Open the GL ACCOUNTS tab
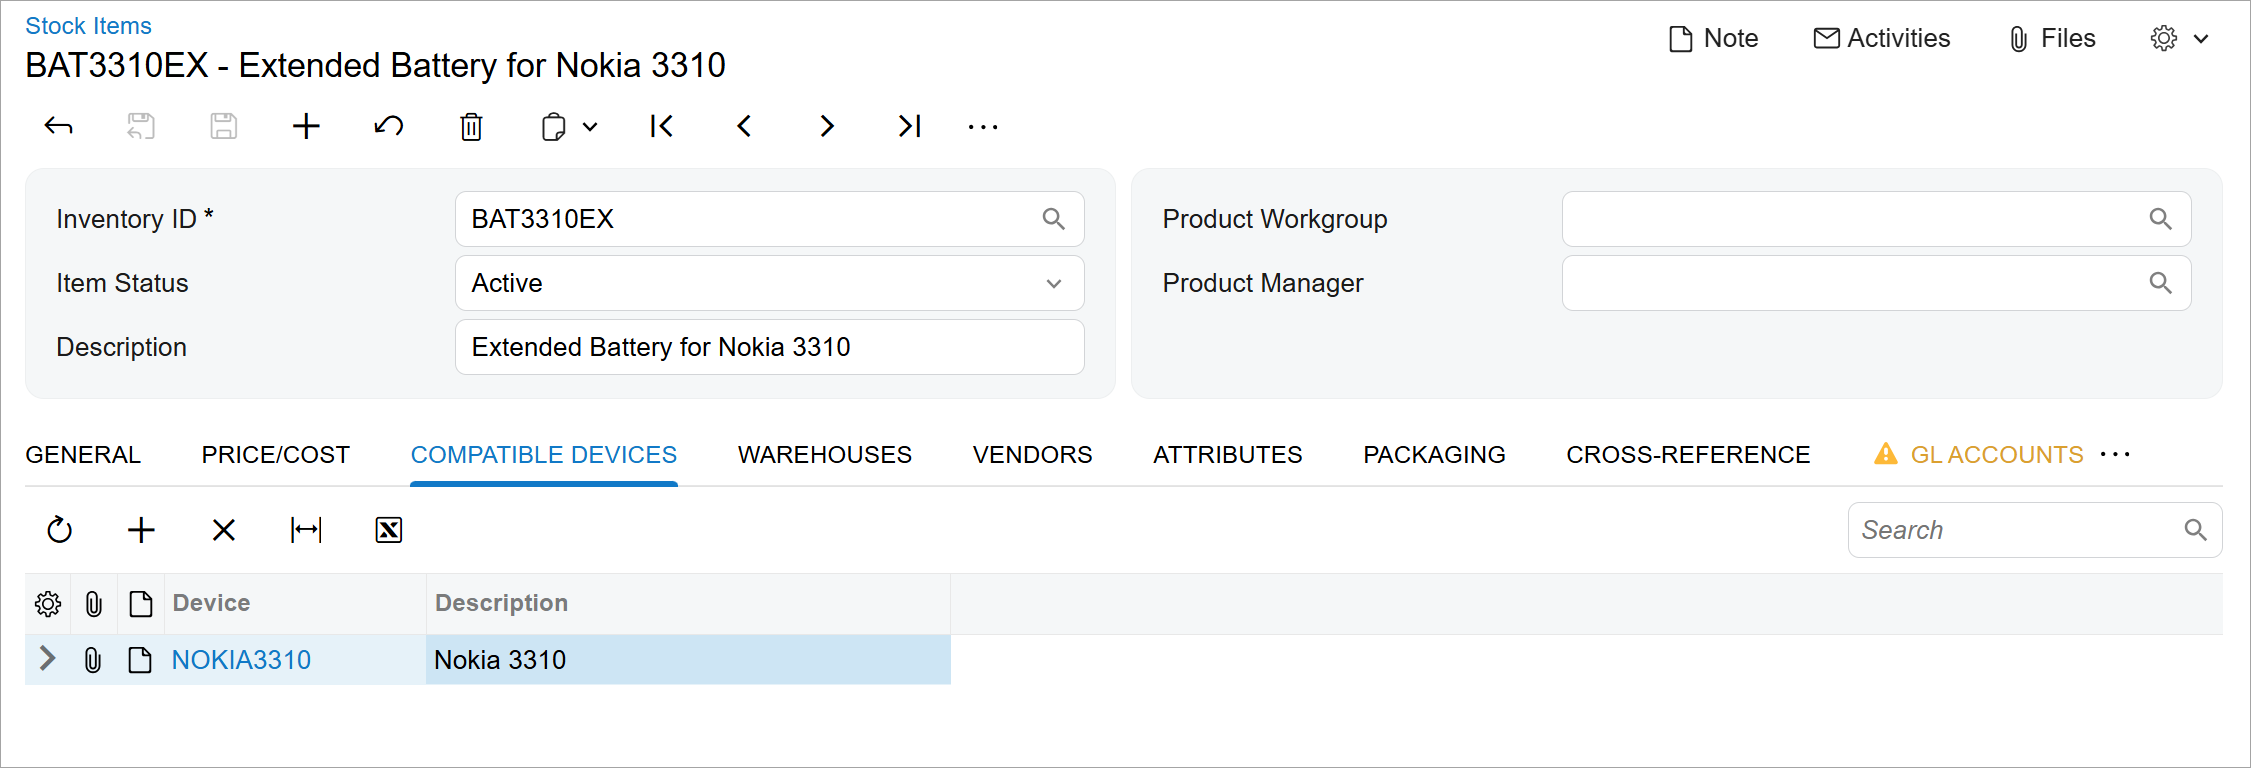 [x=1996, y=455]
